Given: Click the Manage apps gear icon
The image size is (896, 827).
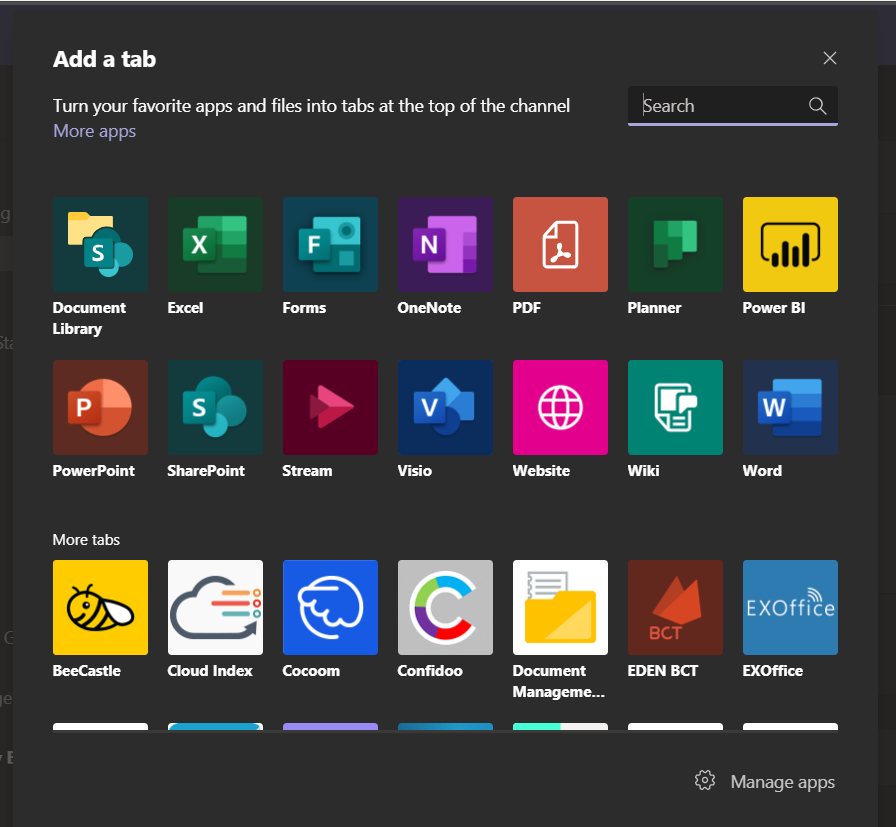Looking at the screenshot, I should coord(705,781).
